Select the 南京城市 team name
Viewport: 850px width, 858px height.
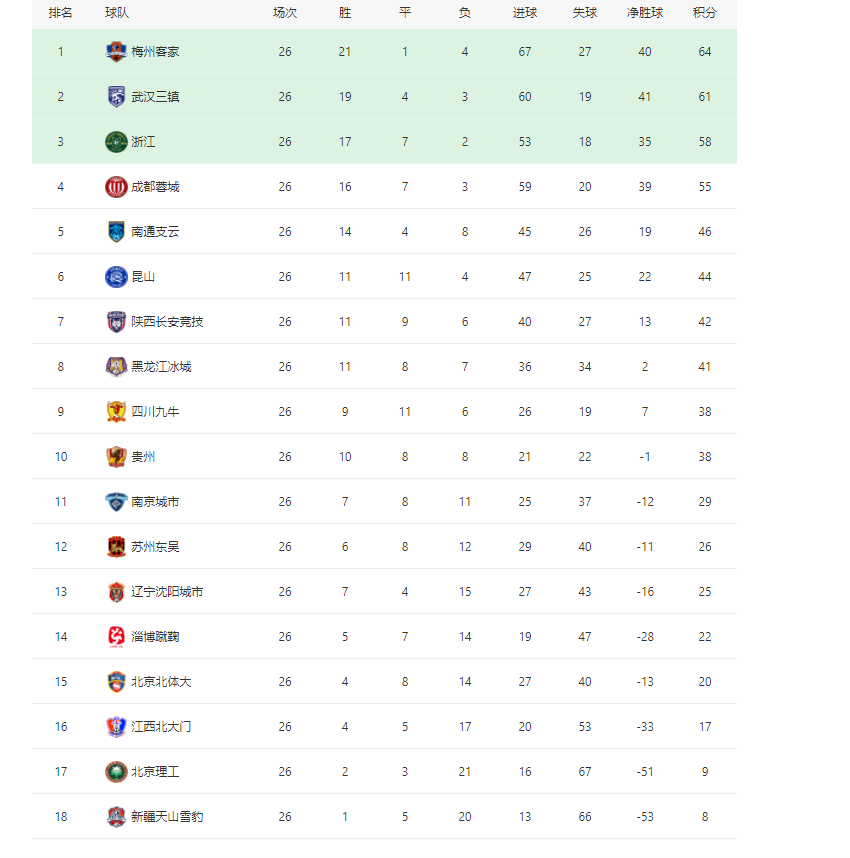point(155,502)
